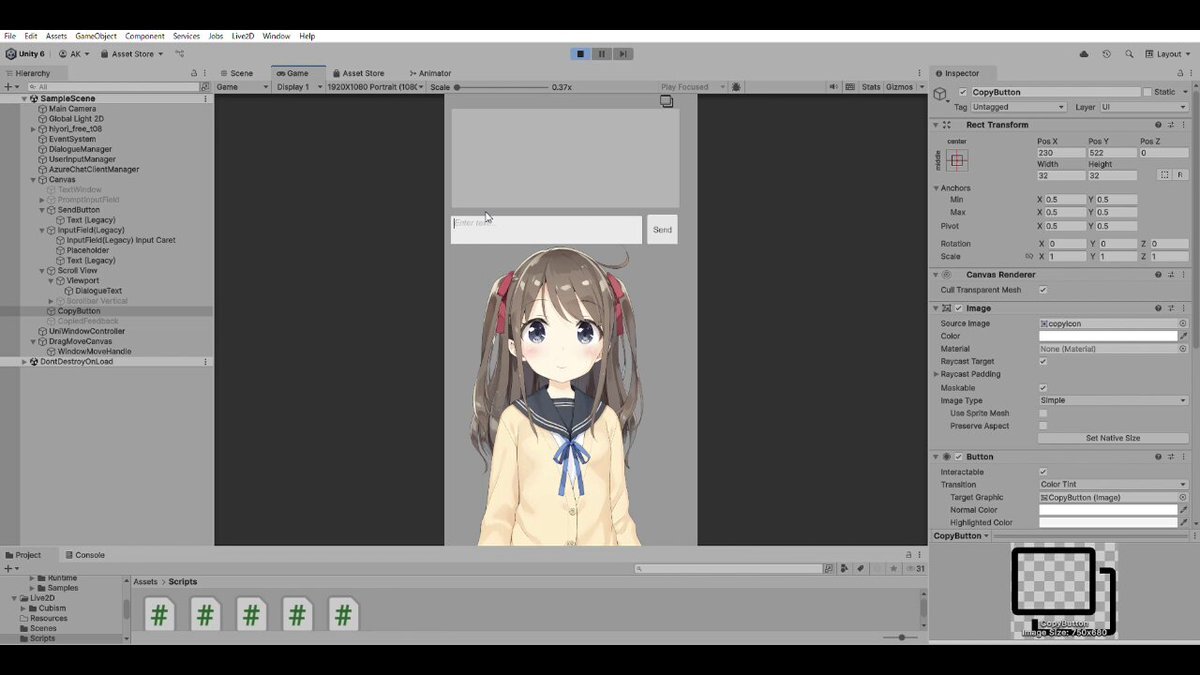Mute game audio in Game view
Viewport: 1200px width, 675px height.
833,87
